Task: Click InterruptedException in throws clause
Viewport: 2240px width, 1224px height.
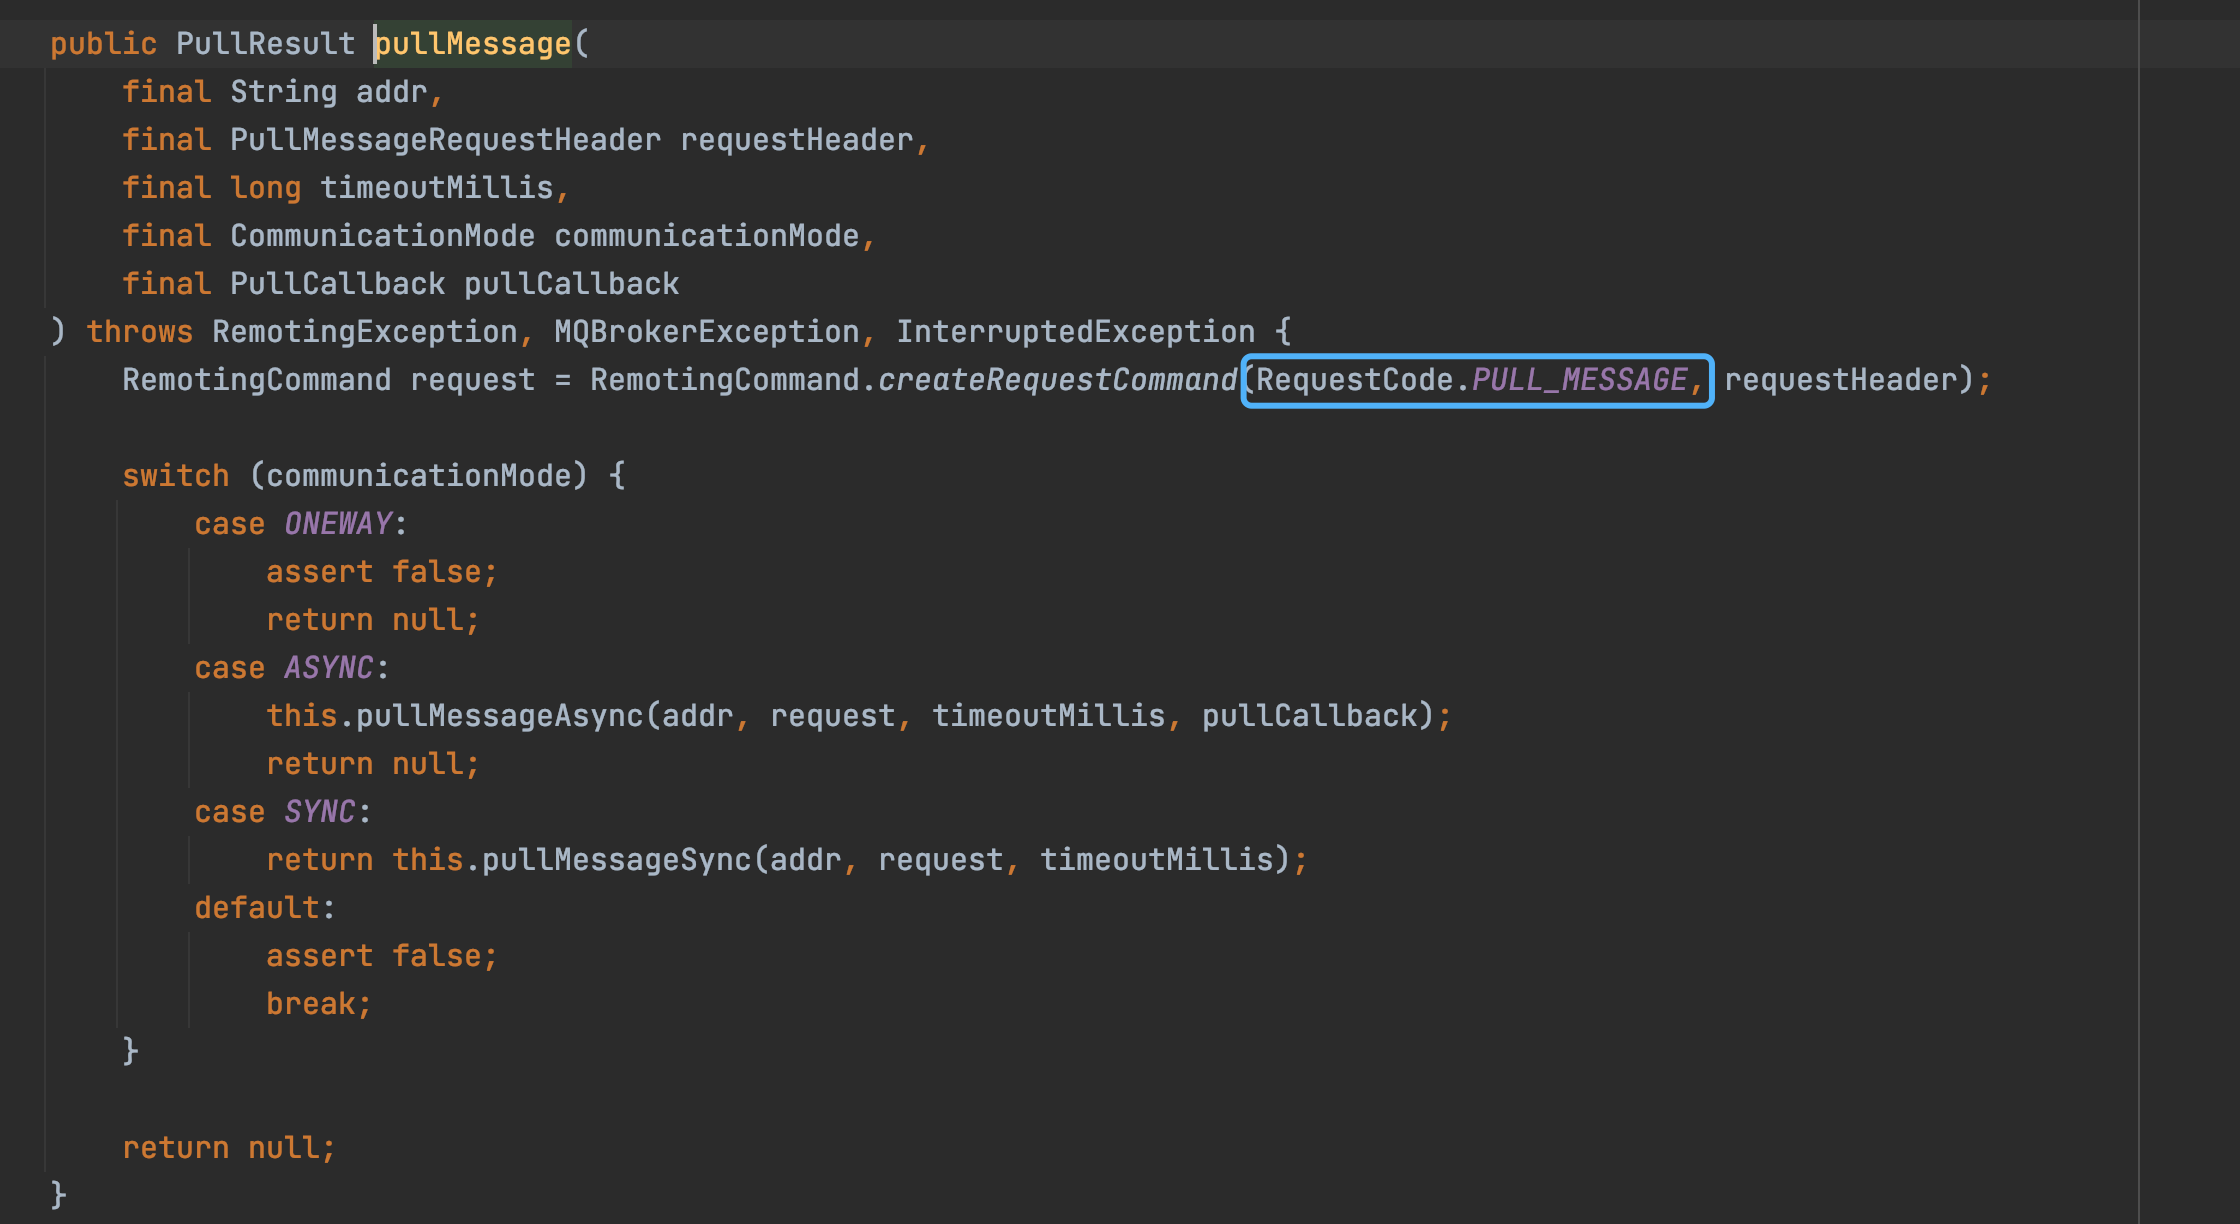Action: point(1075,332)
